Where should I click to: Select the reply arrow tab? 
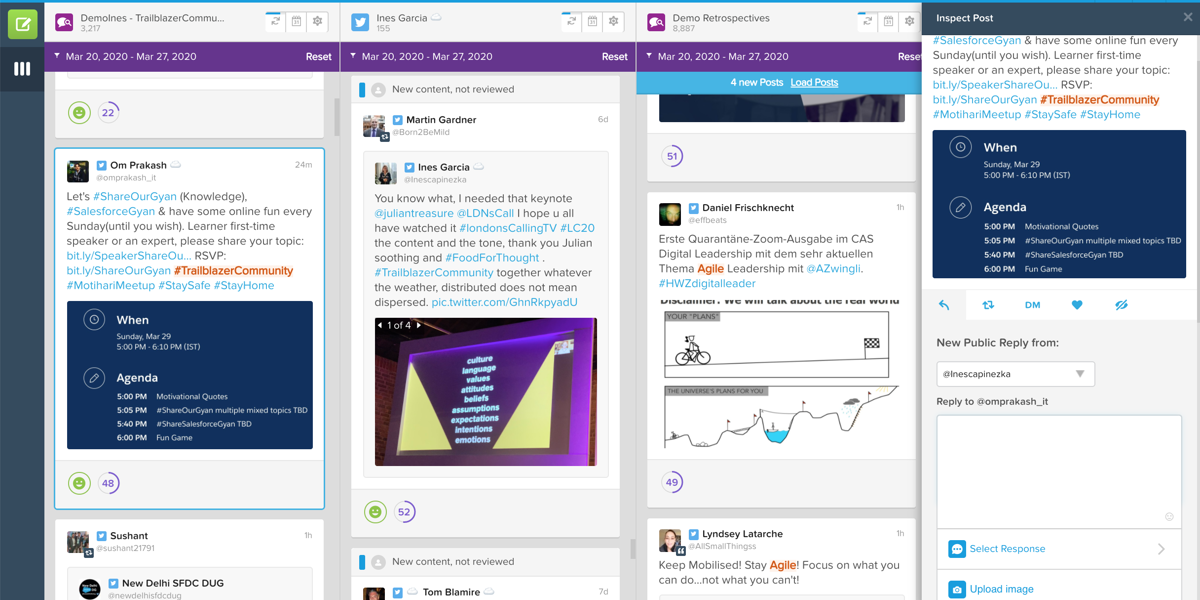(944, 305)
